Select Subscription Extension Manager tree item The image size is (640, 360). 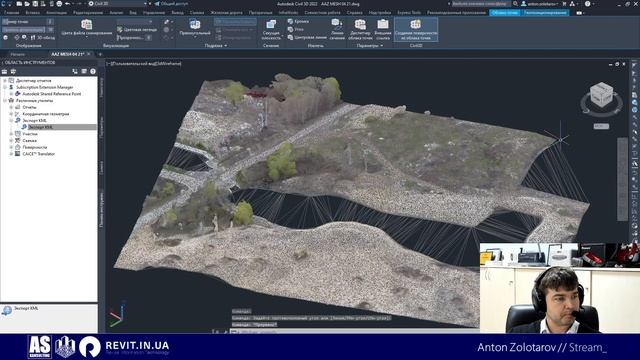(44, 87)
